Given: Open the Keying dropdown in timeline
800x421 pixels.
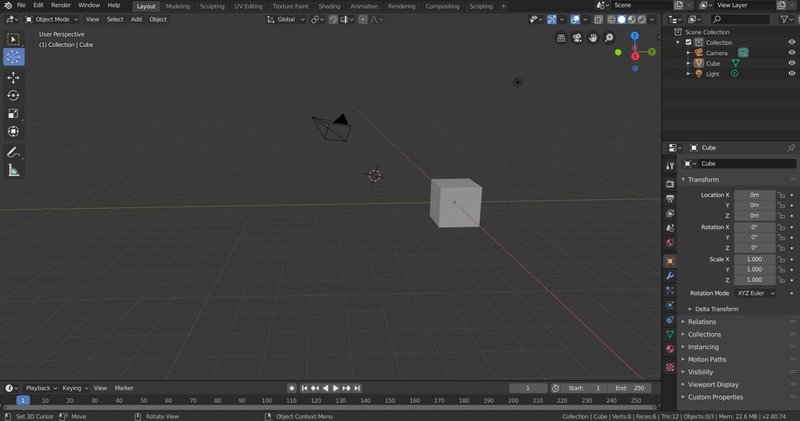Looking at the screenshot, I should pyautogui.click(x=75, y=388).
